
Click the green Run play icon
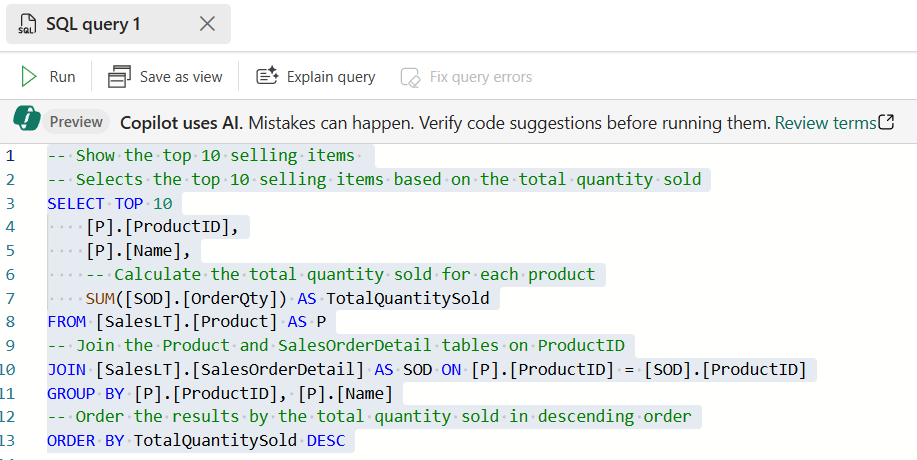(x=28, y=76)
